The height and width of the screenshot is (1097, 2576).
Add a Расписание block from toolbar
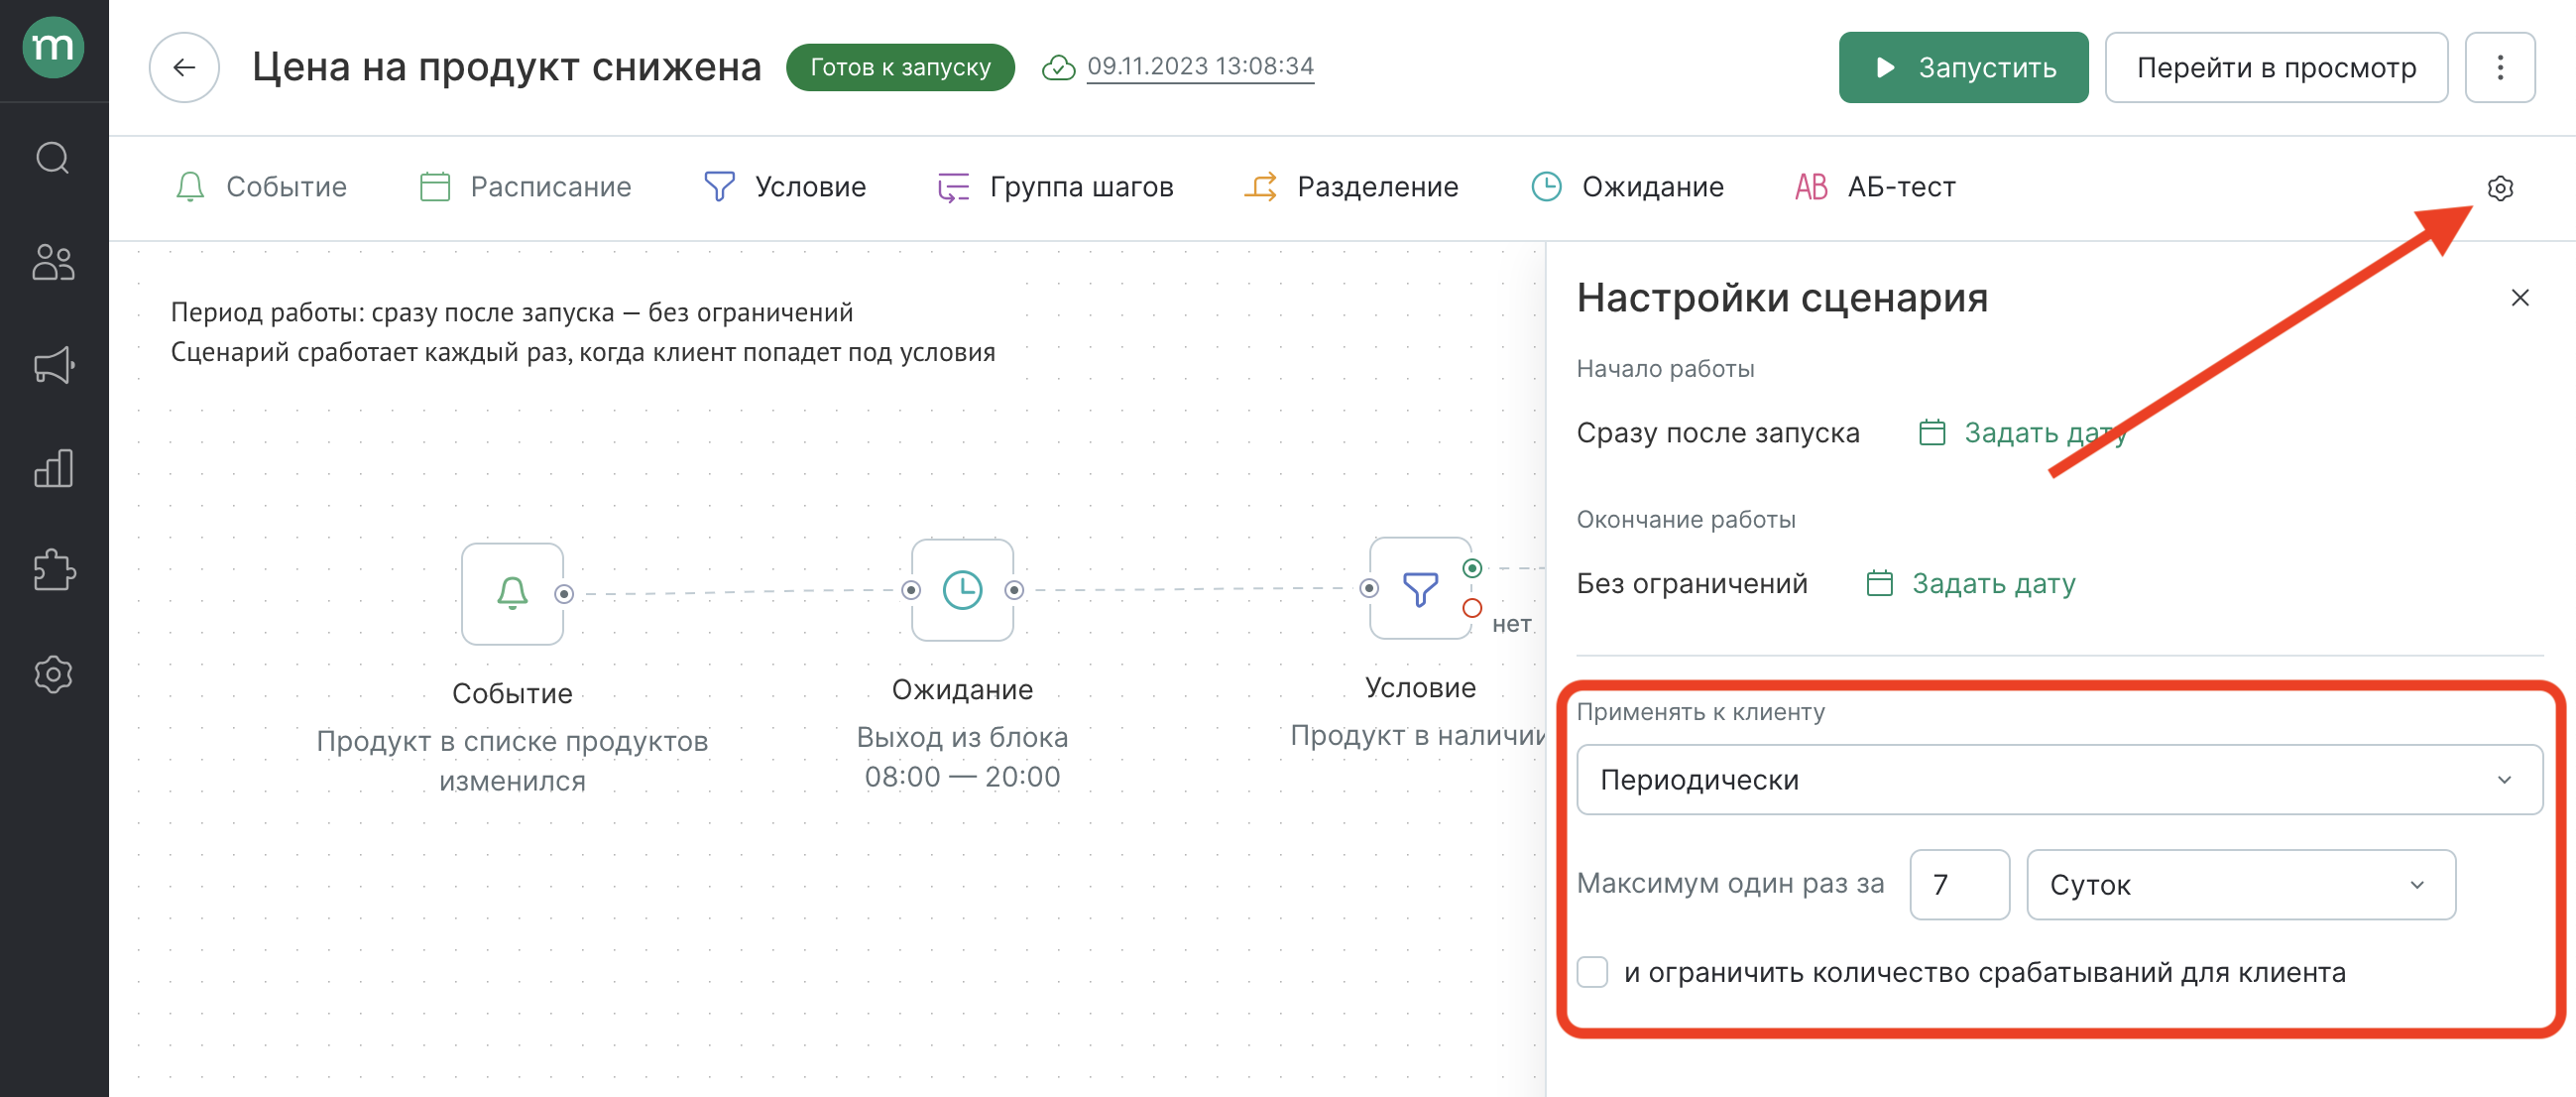click(x=526, y=187)
